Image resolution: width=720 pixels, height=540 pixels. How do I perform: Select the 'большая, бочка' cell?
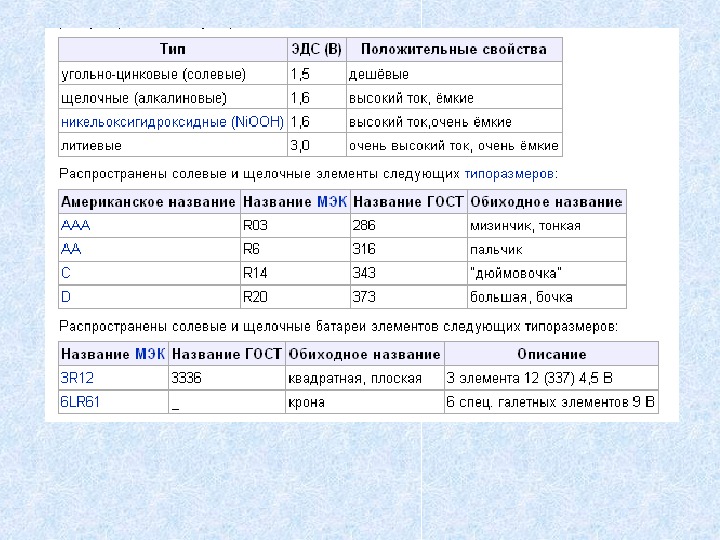coord(547,297)
